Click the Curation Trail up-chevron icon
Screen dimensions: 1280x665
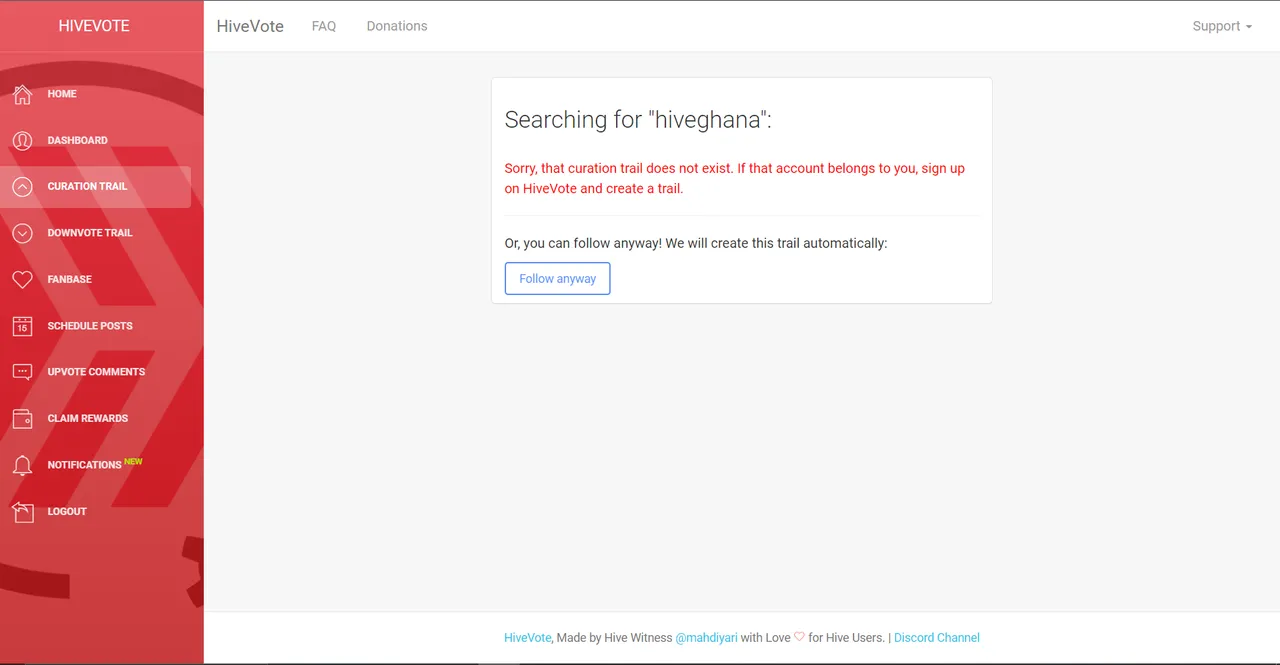(22, 187)
